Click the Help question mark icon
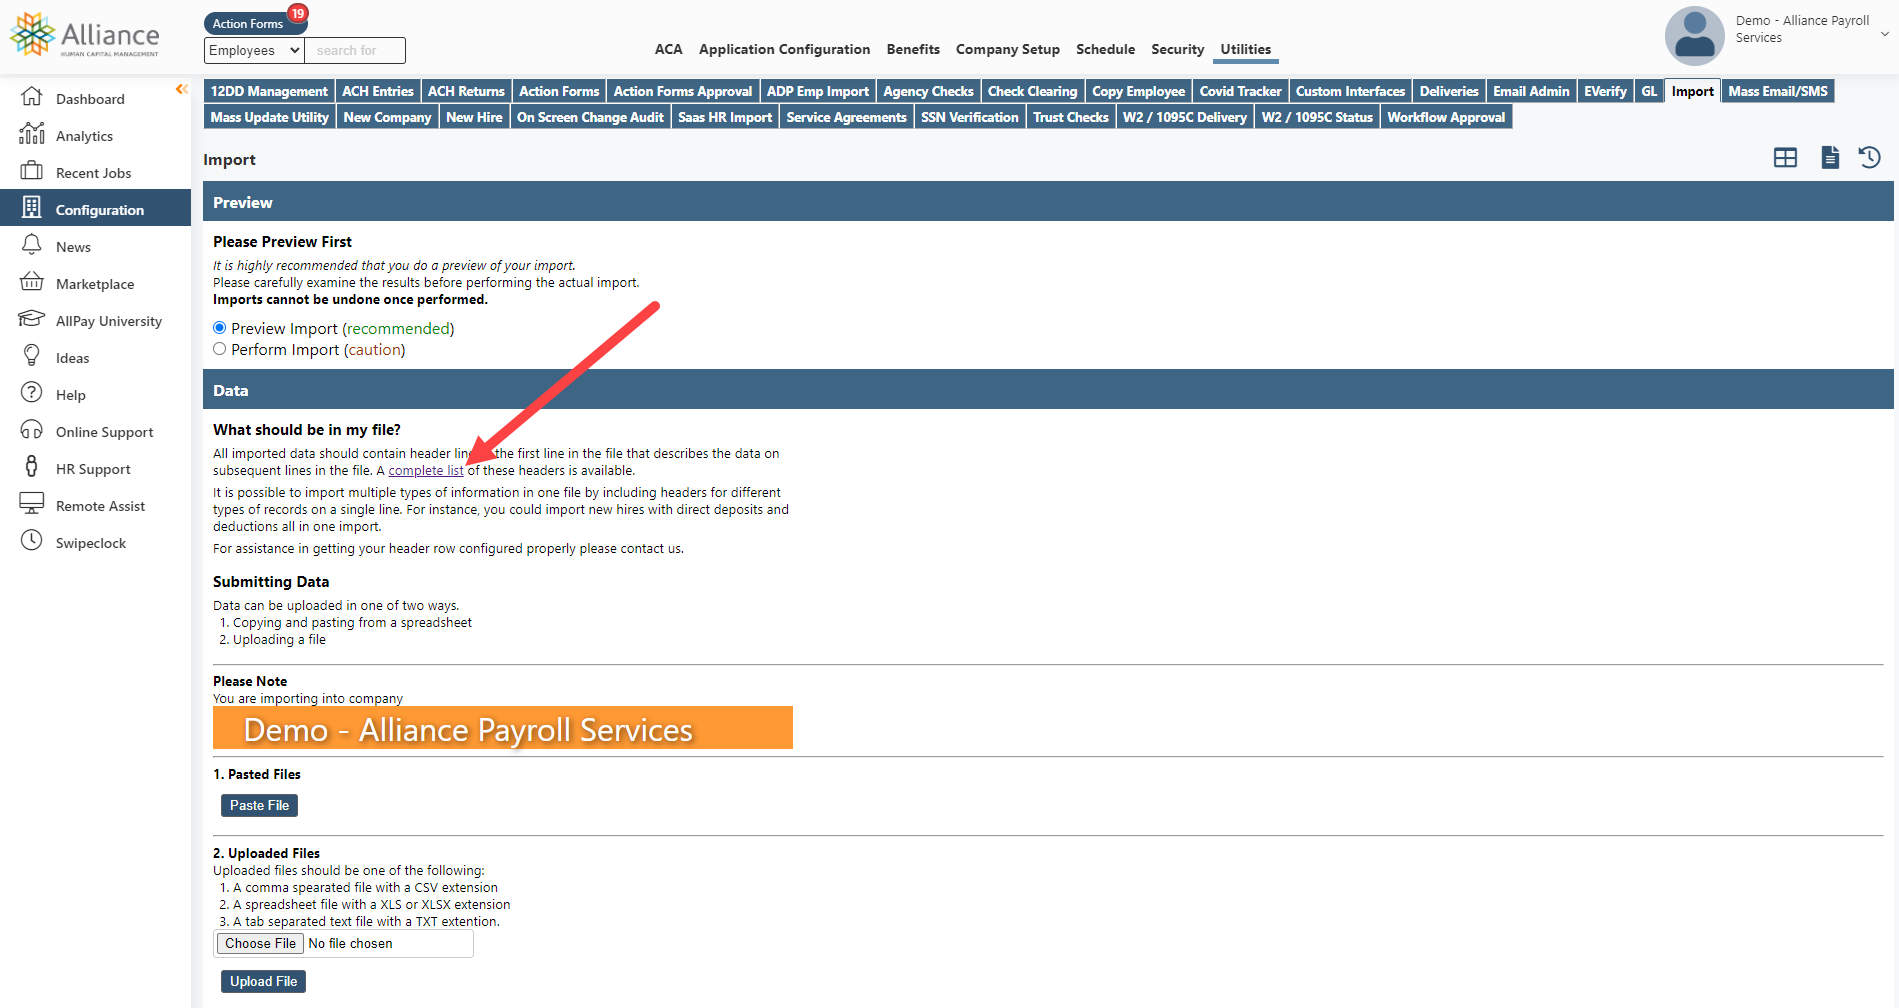Viewport: 1899px width, 1008px height. 32,393
